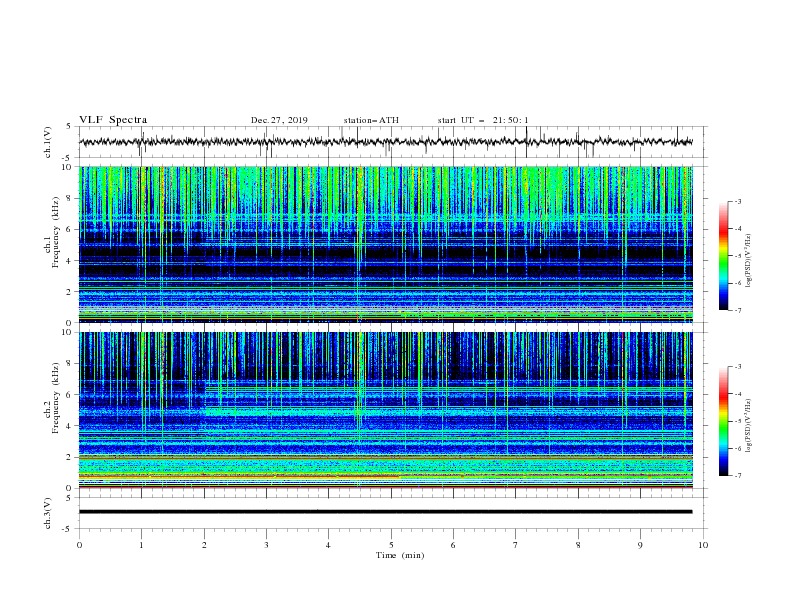Click the ch.3 flat black trace
Screen dimensions: 792x612
tap(385, 512)
